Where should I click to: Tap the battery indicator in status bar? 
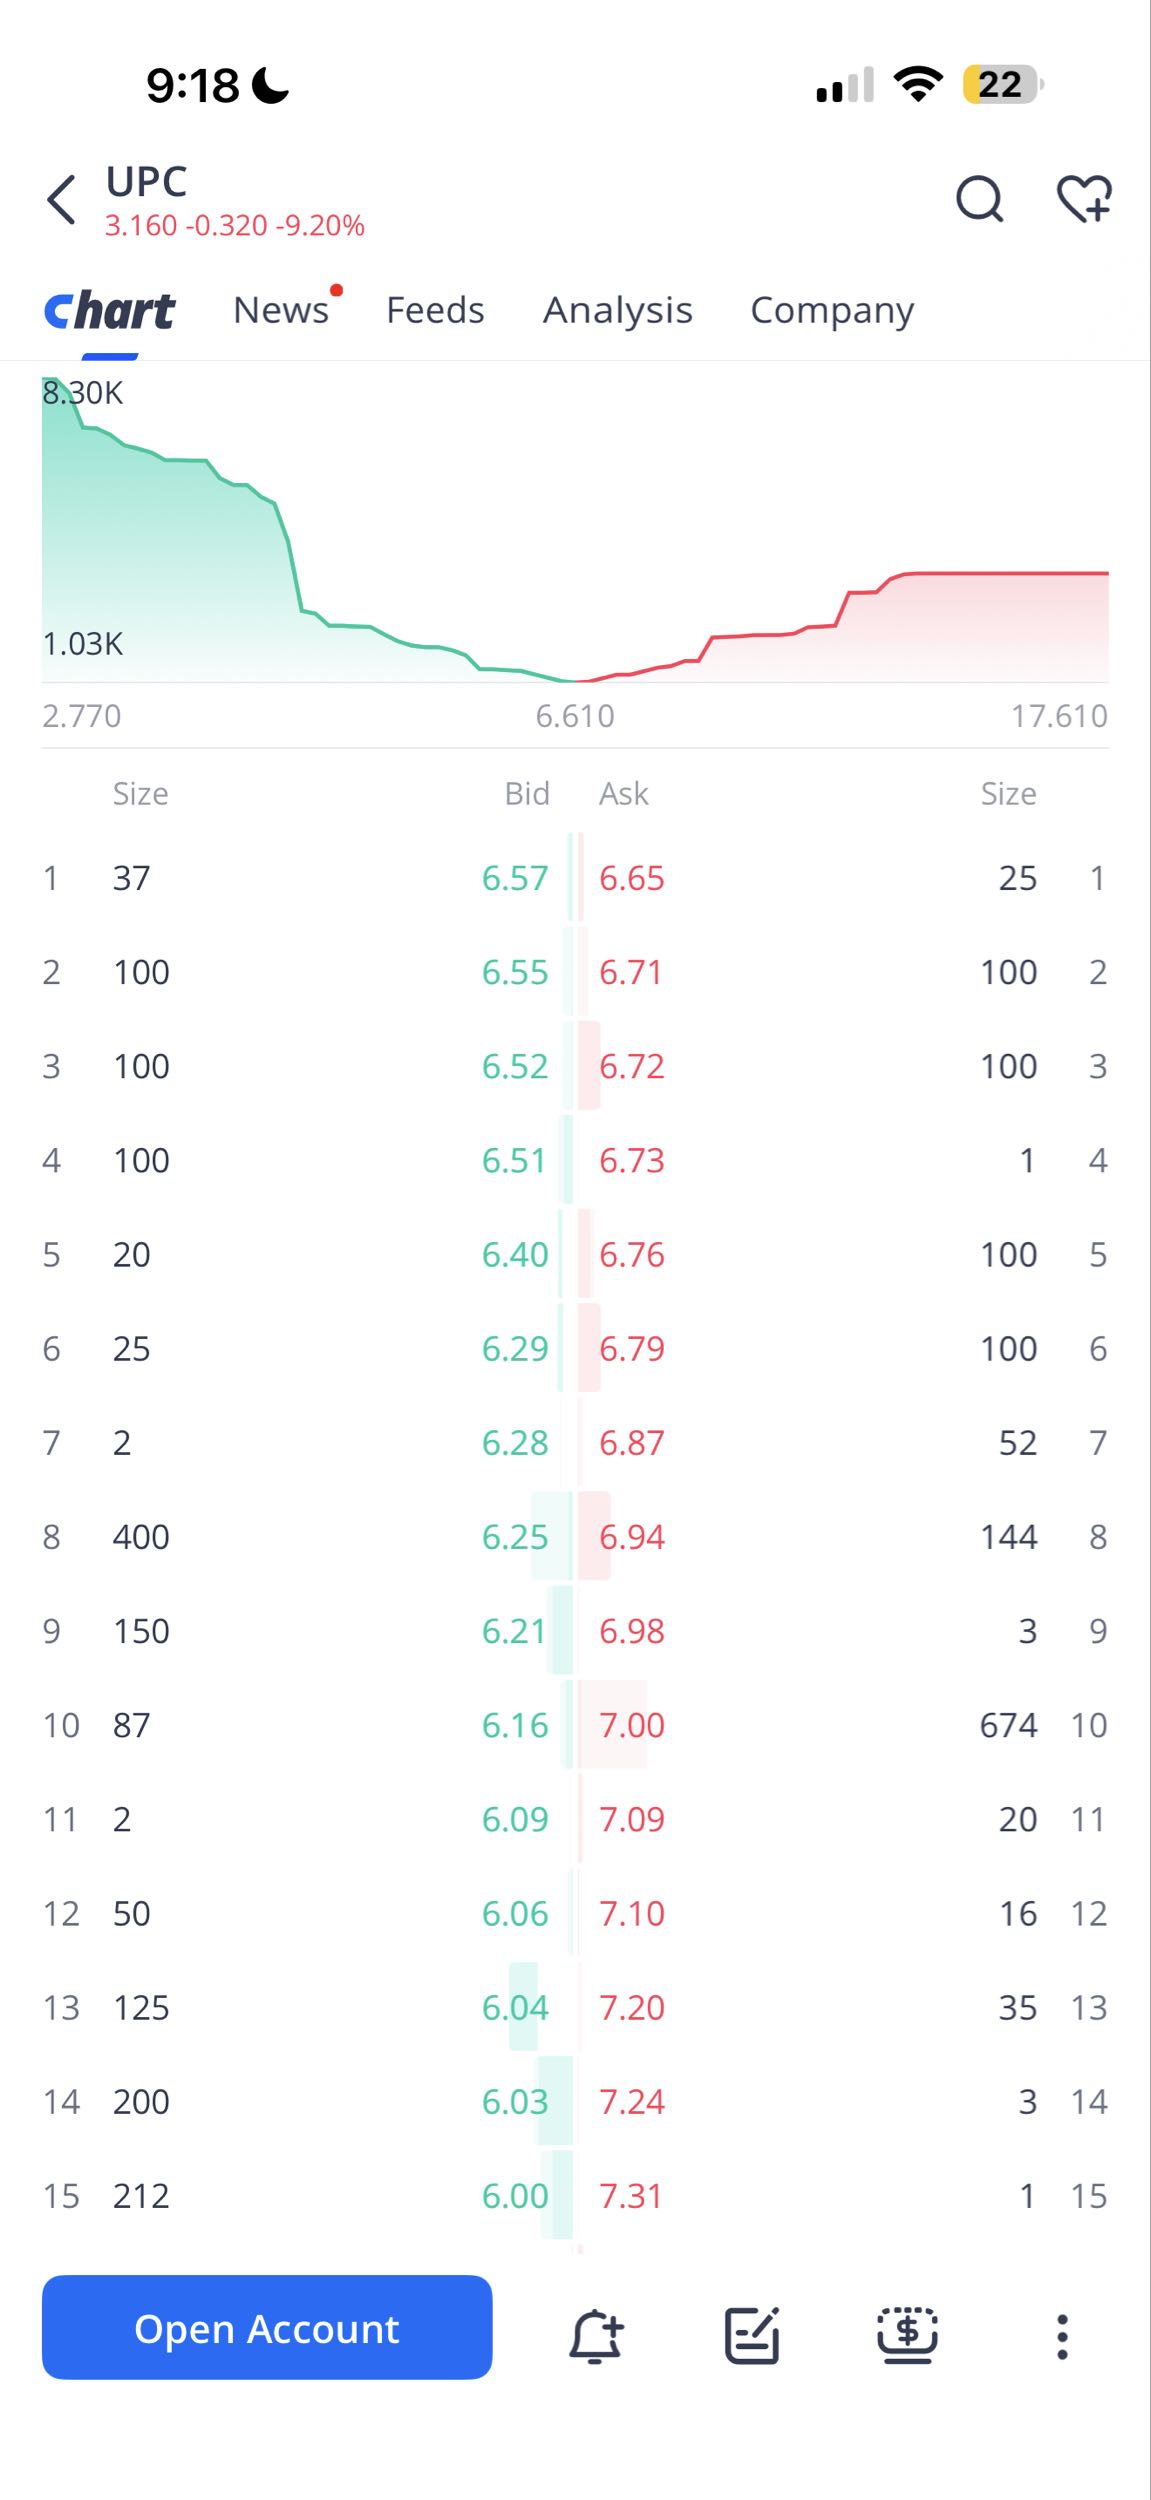(1003, 85)
